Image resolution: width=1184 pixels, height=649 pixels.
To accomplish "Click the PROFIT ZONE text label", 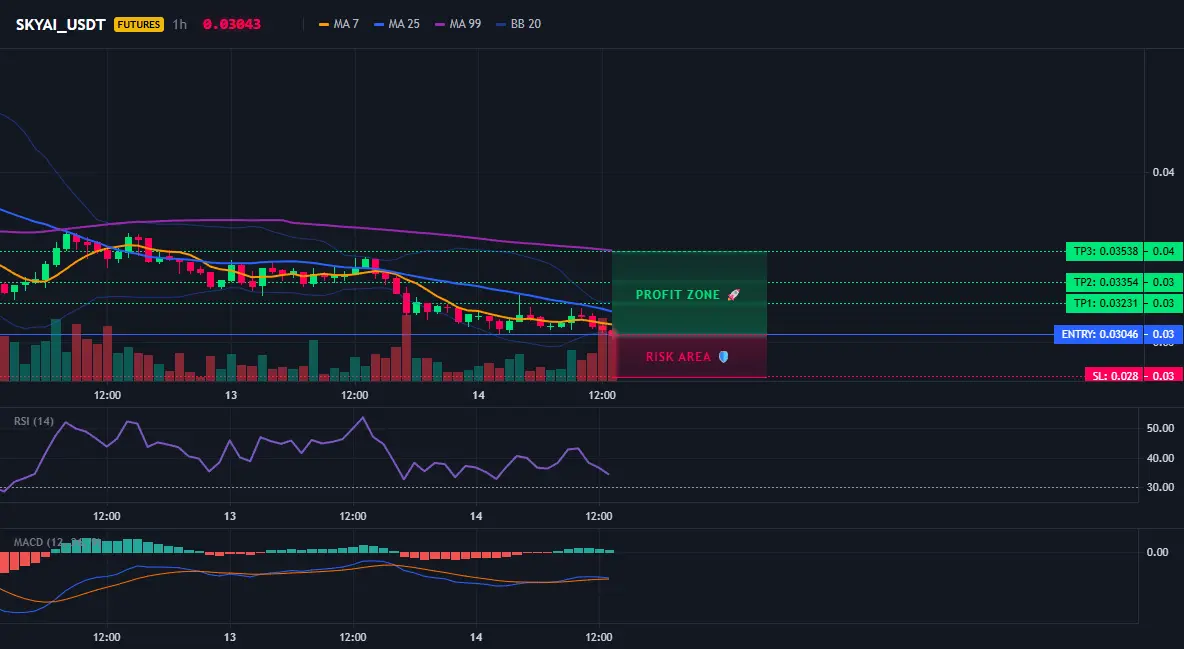I will pos(677,295).
